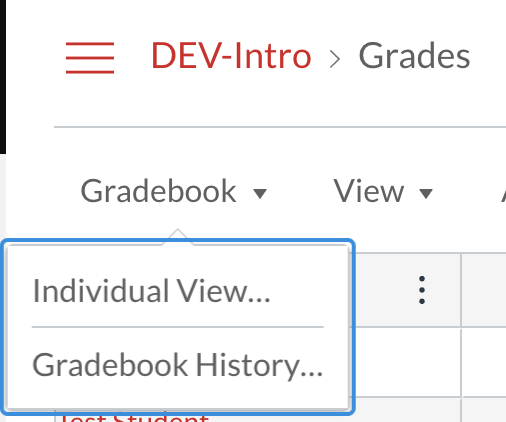Click the caret tip atop the Gradebook popup
506x422 pixels.
[178, 237]
